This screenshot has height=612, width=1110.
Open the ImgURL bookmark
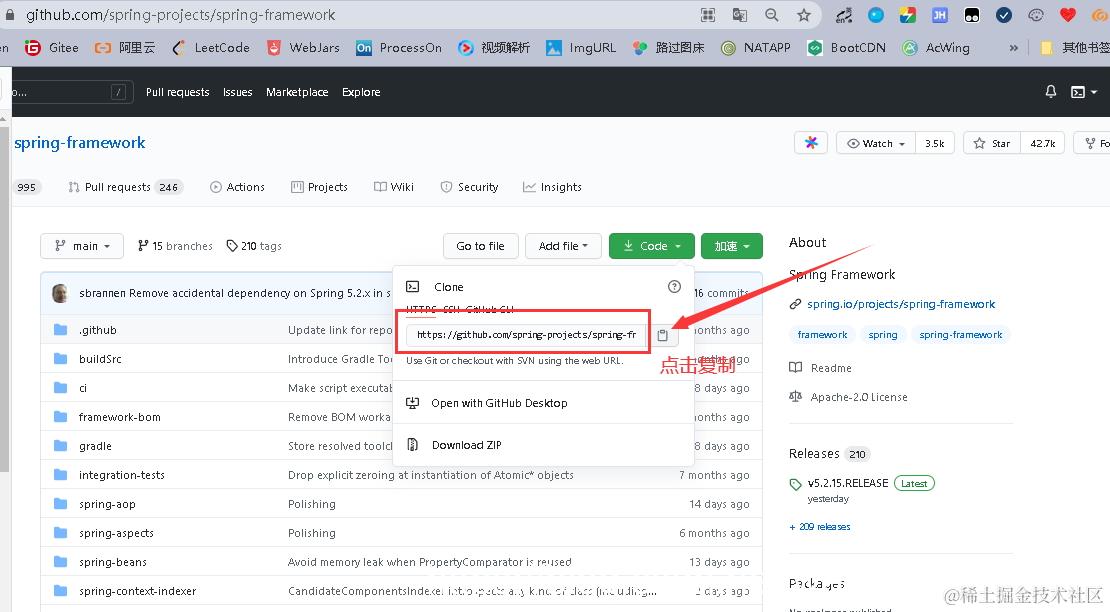tap(581, 47)
